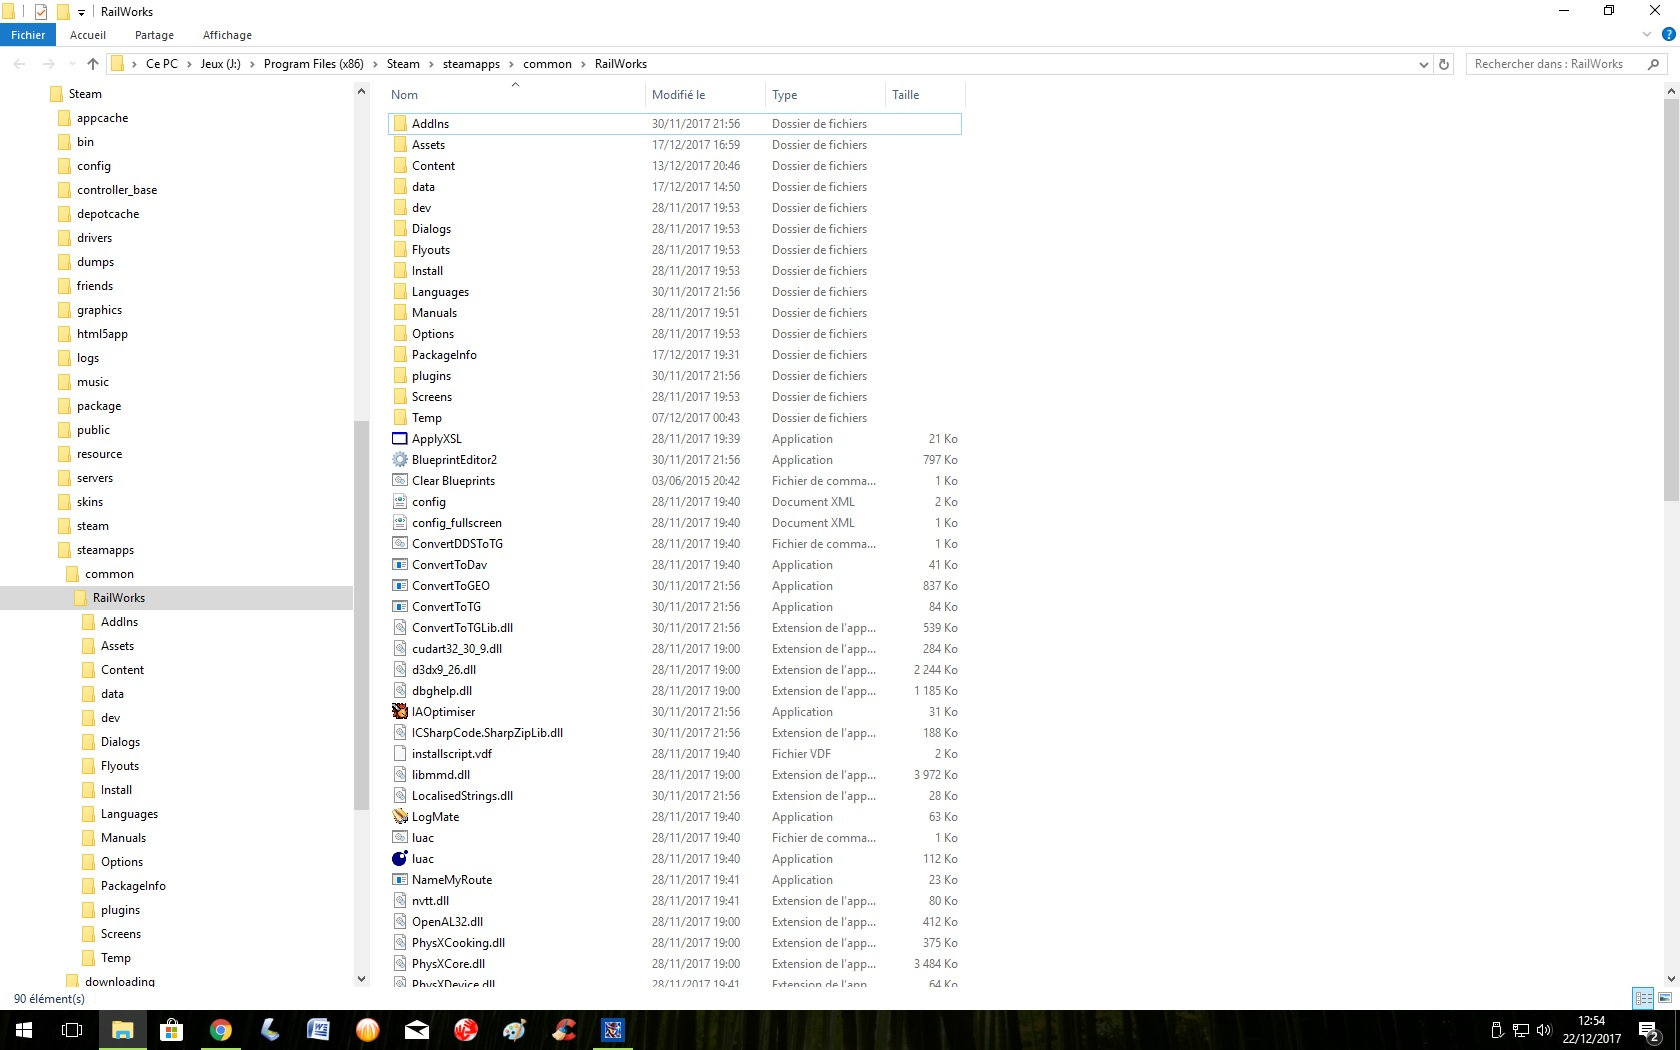This screenshot has width=1680, height=1050.
Task: Click the file list vertical scrollbar thumb
Action: click(x=1671, y=300)
